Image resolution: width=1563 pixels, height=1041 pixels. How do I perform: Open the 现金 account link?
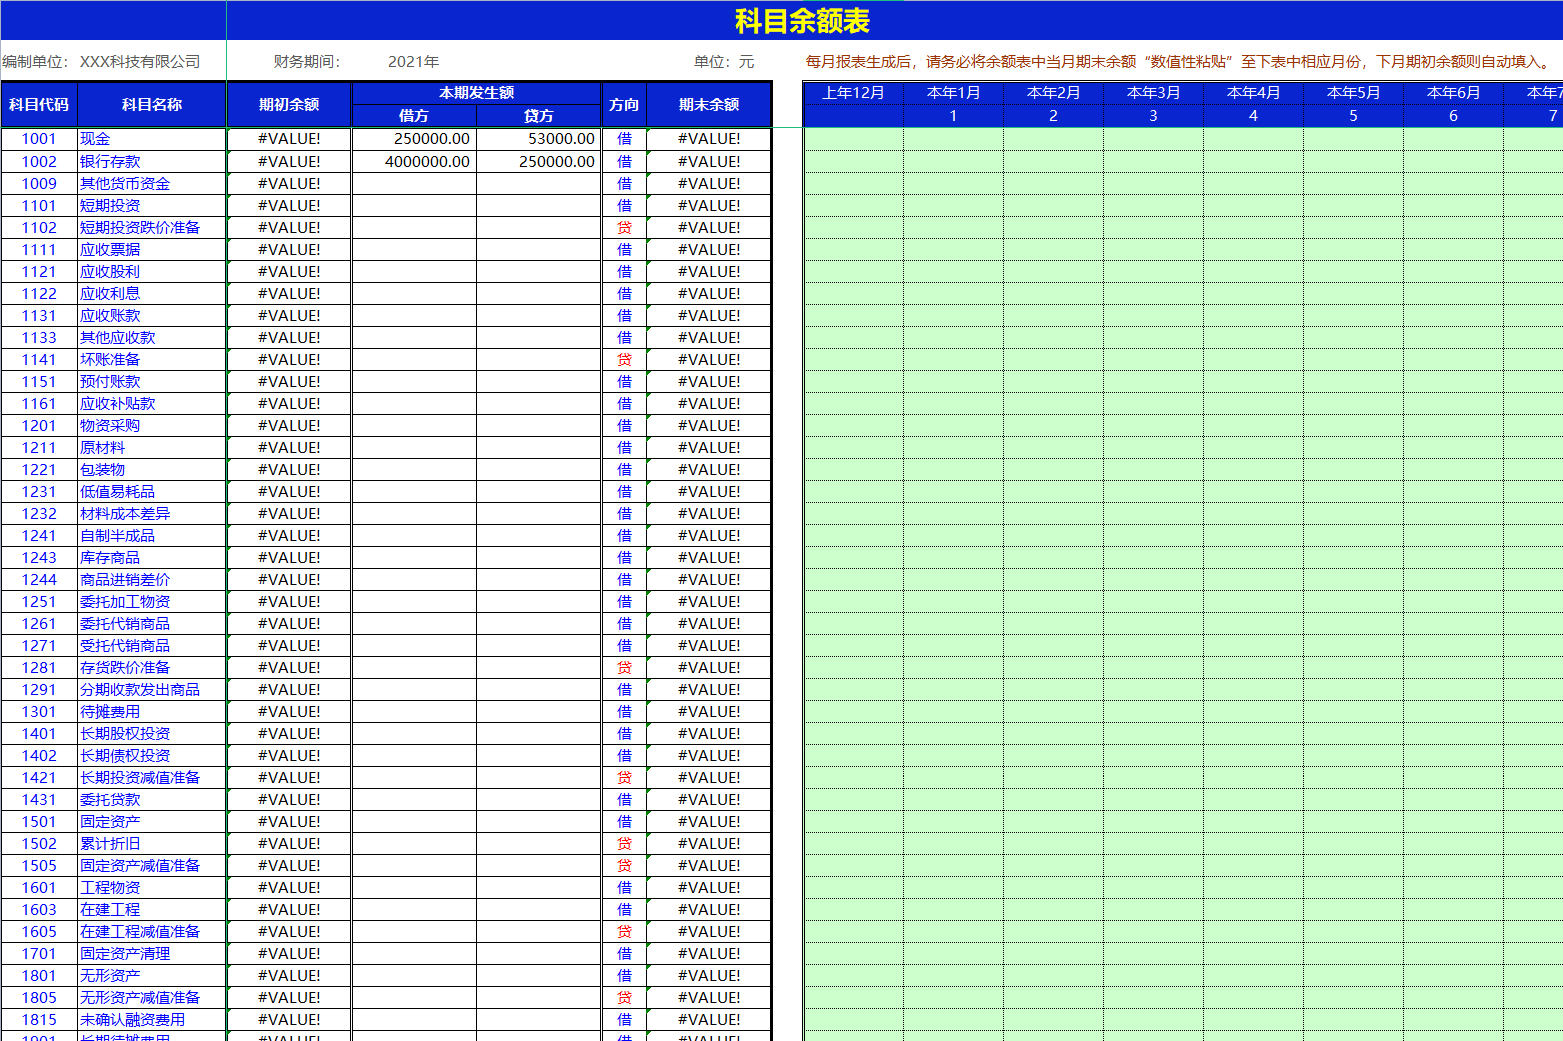(x=95, y=139)
